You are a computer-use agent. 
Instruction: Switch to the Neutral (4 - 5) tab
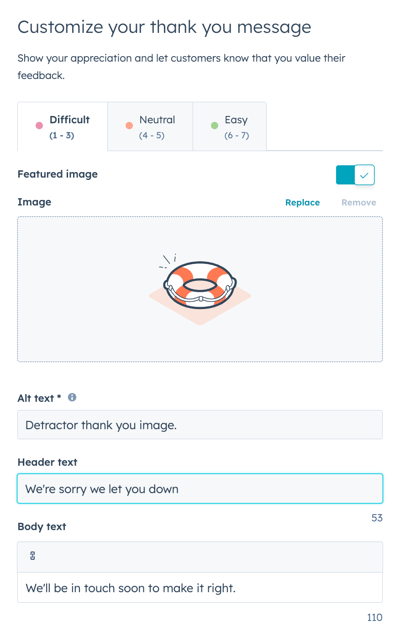150,126
